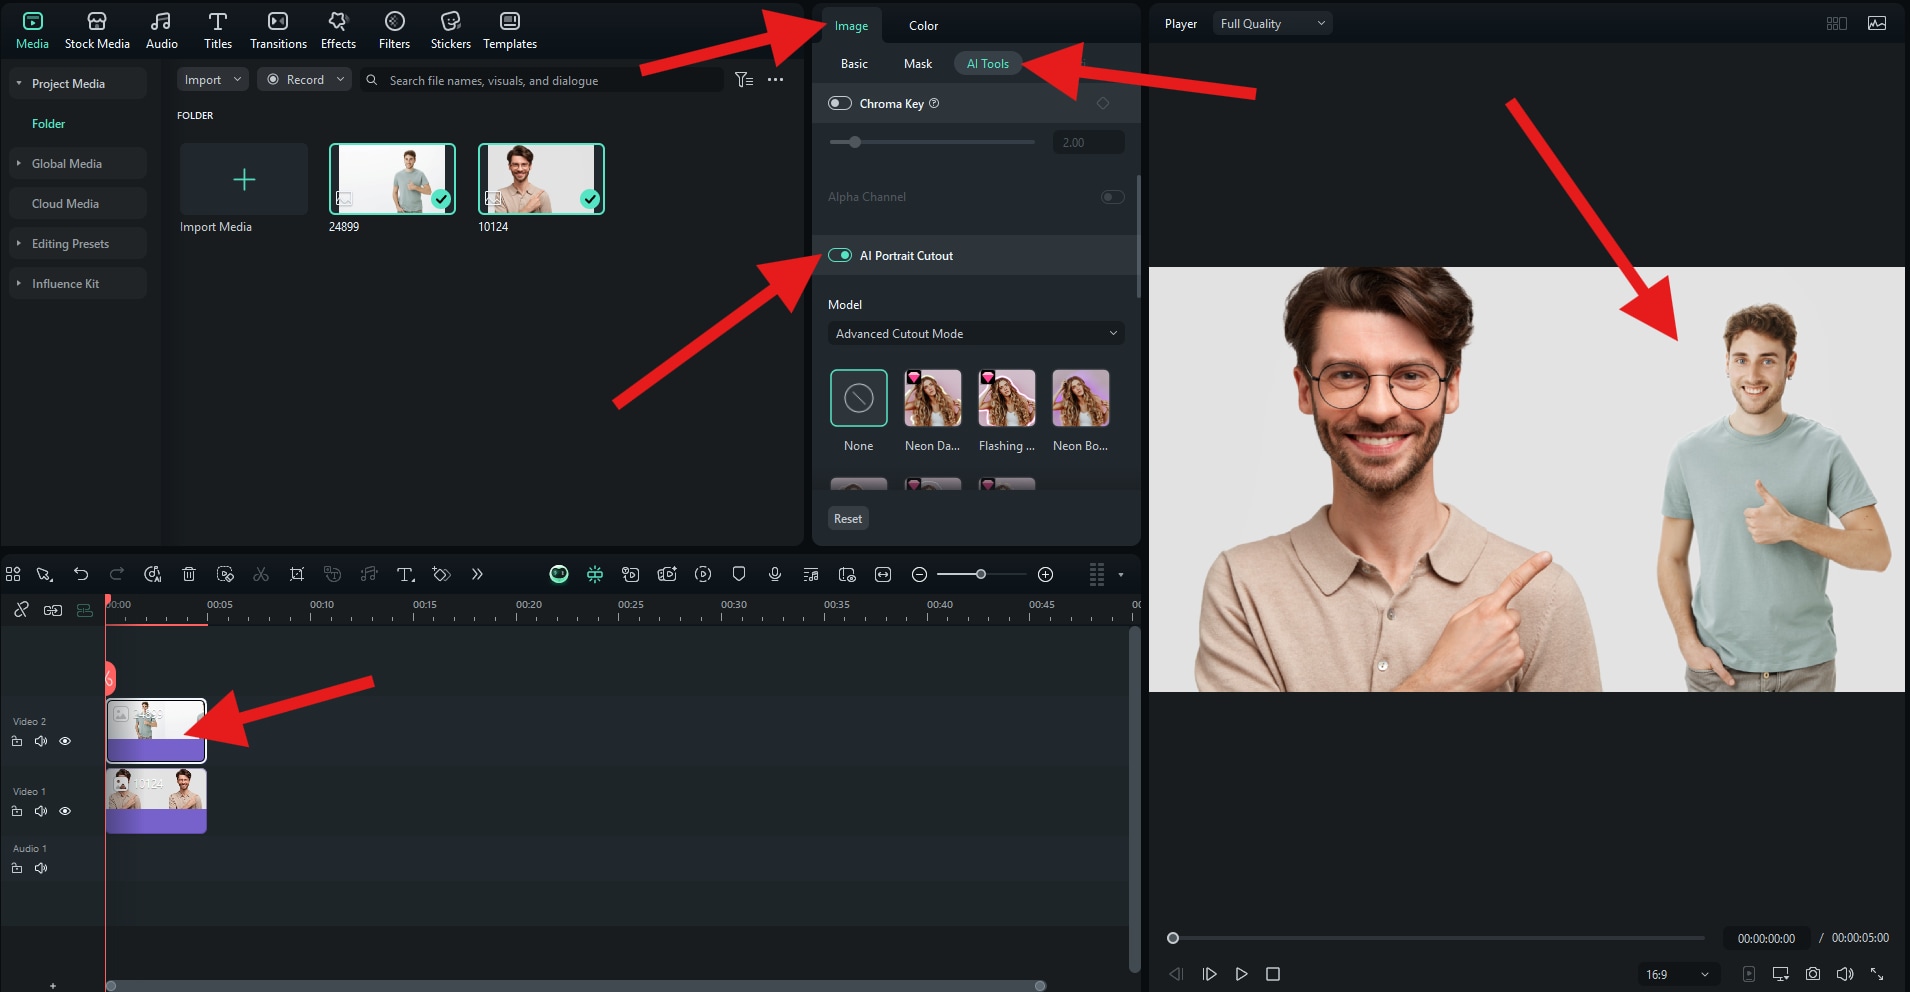Screen dimensions: 1910x992
Task: Toggle the Alpha Channel switch
Action: tap(1112, 197)
